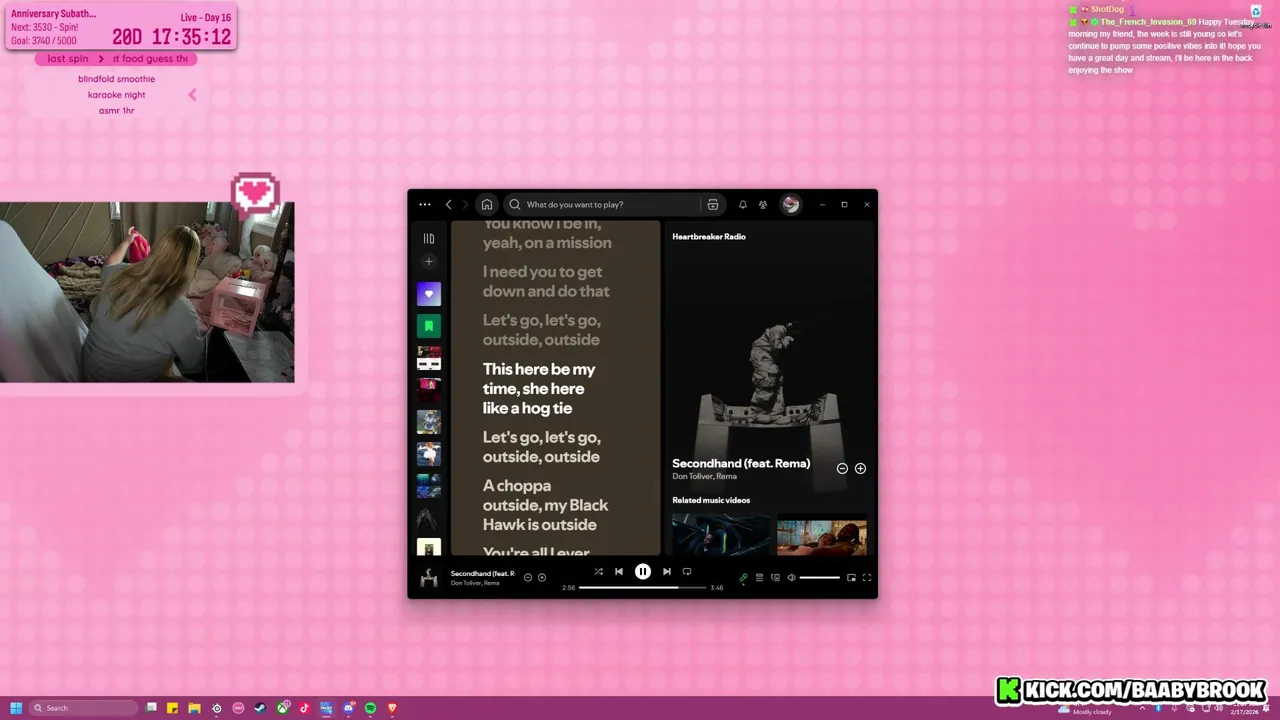Click "blindfold smoothie" in spin list
Viewport: 1280px width, 720px height.
click(117, 79)
